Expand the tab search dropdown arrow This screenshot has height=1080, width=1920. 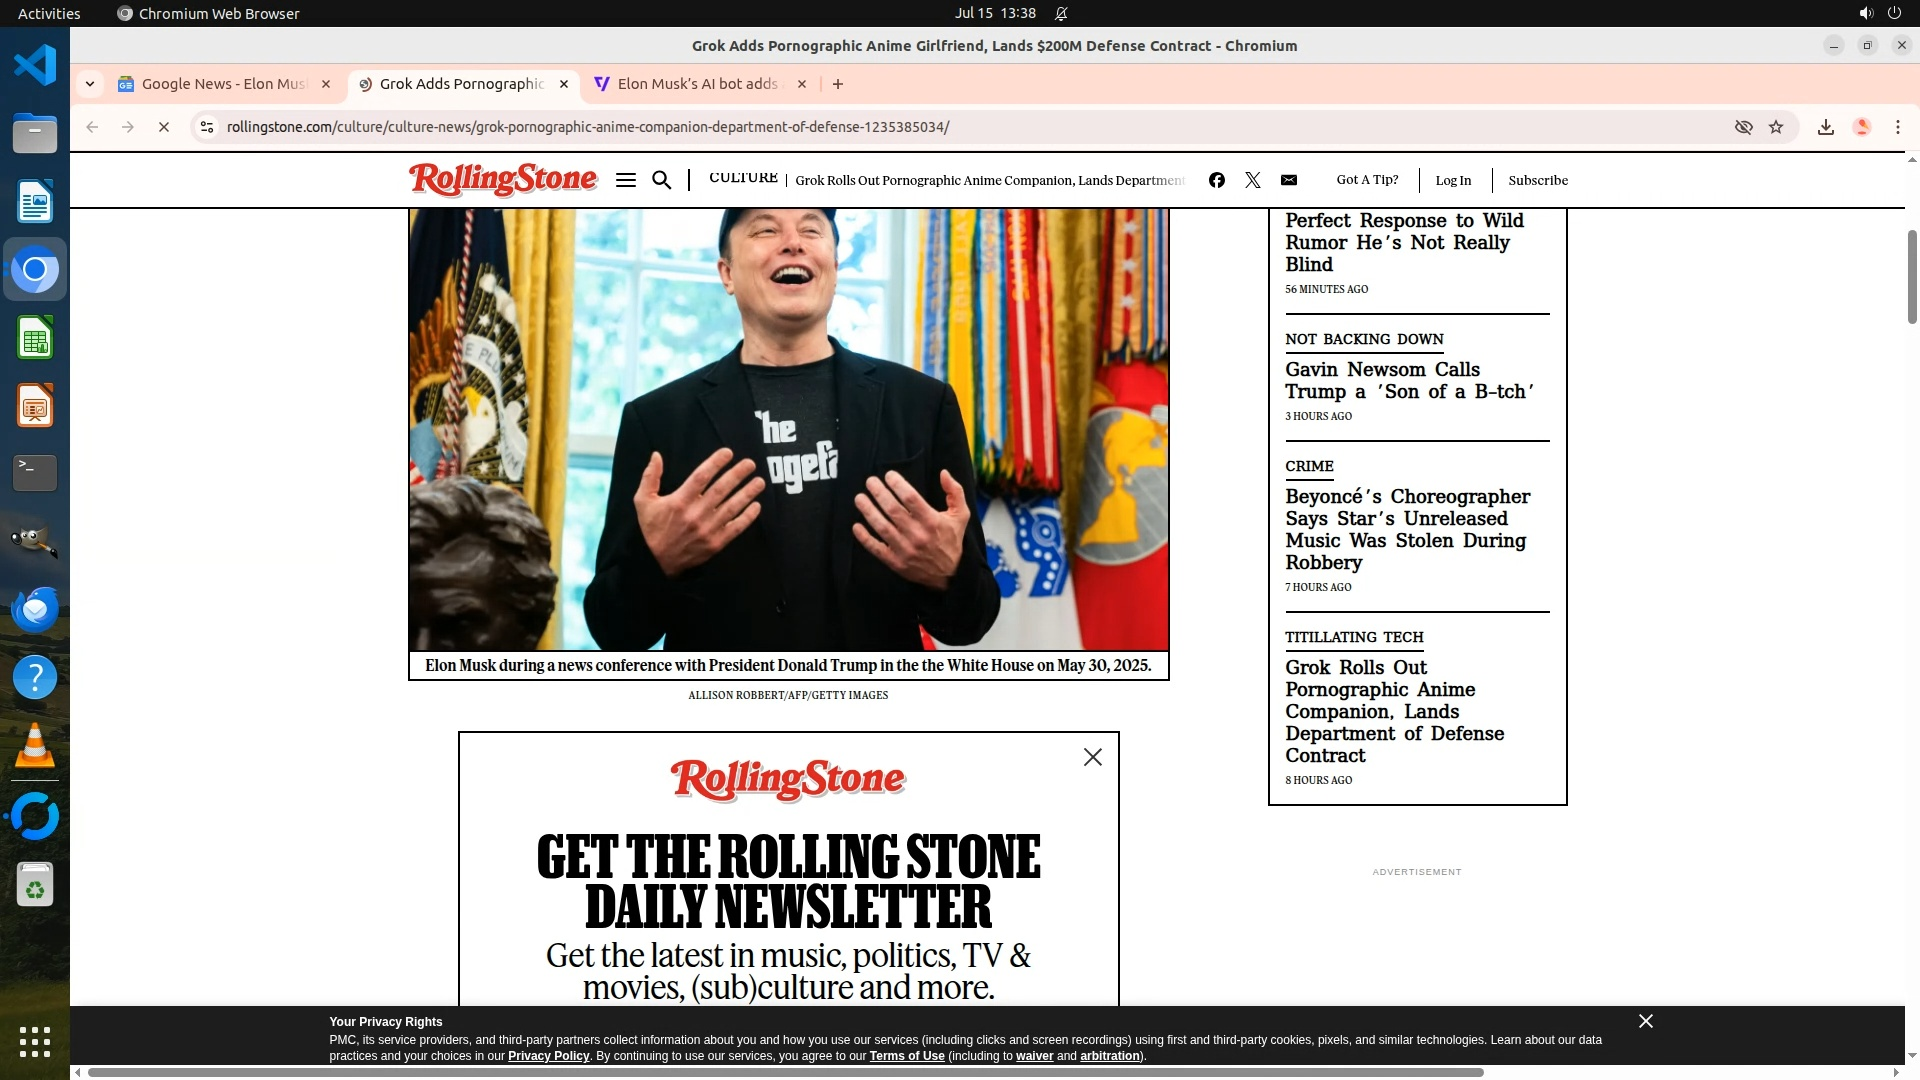tap(90, 84)
